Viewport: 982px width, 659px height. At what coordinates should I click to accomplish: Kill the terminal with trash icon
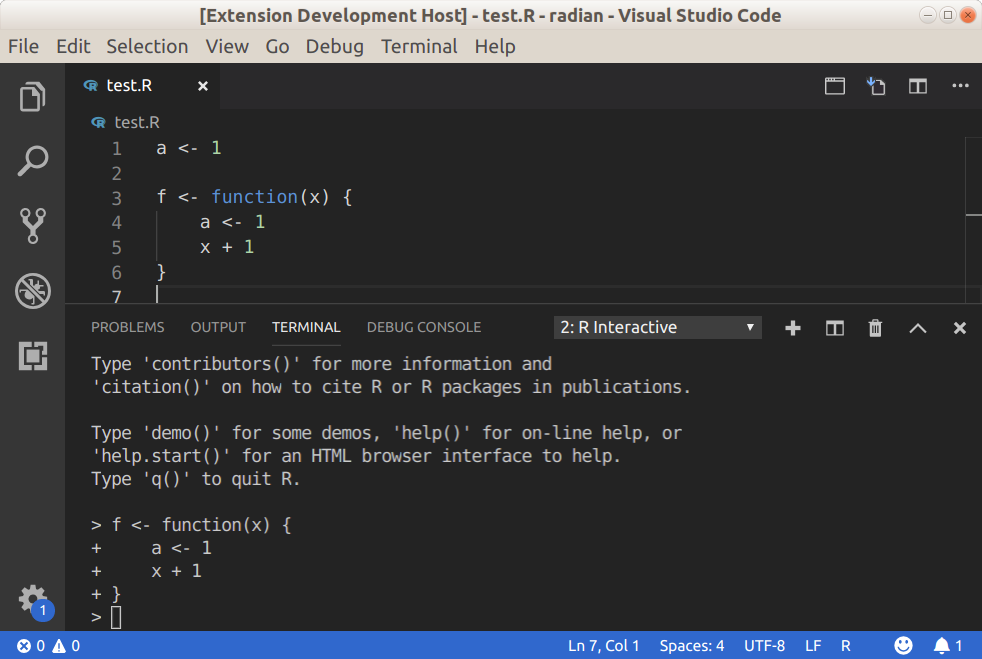click(876, 328)
